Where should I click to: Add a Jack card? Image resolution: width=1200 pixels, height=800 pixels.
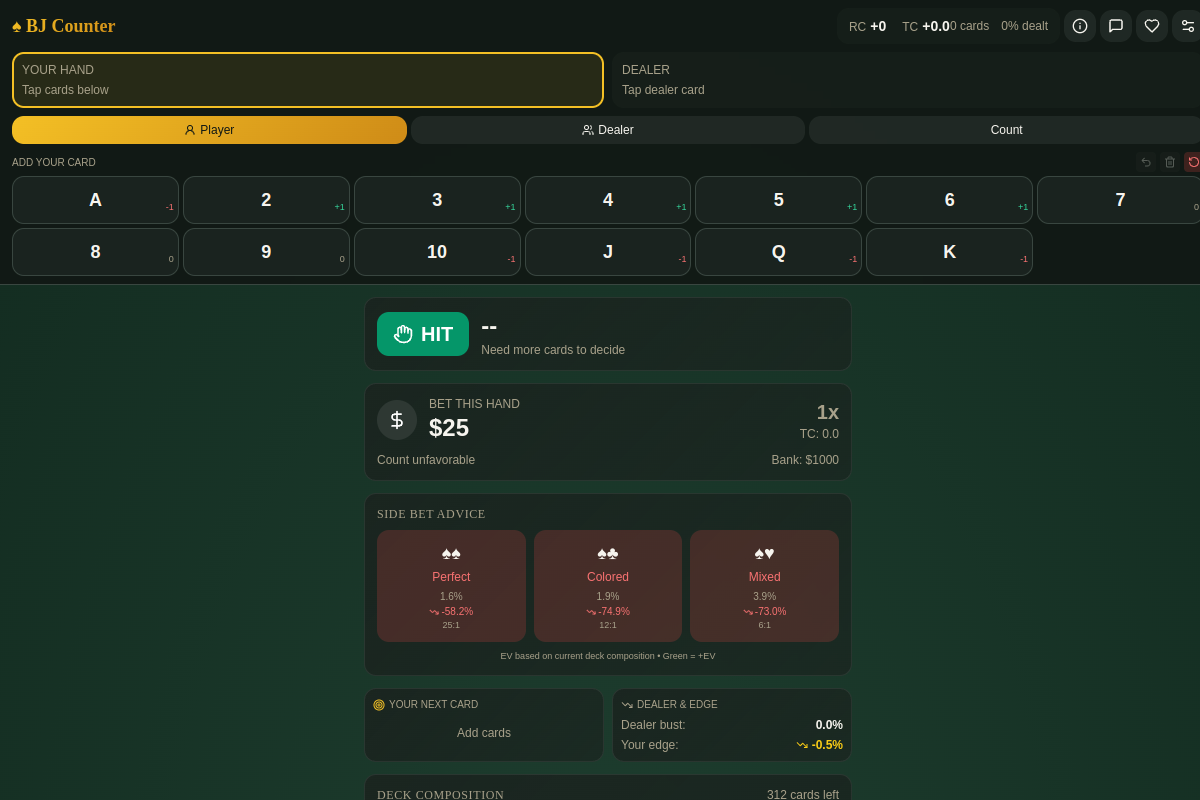pyautogui.click(x=608, y=252)
